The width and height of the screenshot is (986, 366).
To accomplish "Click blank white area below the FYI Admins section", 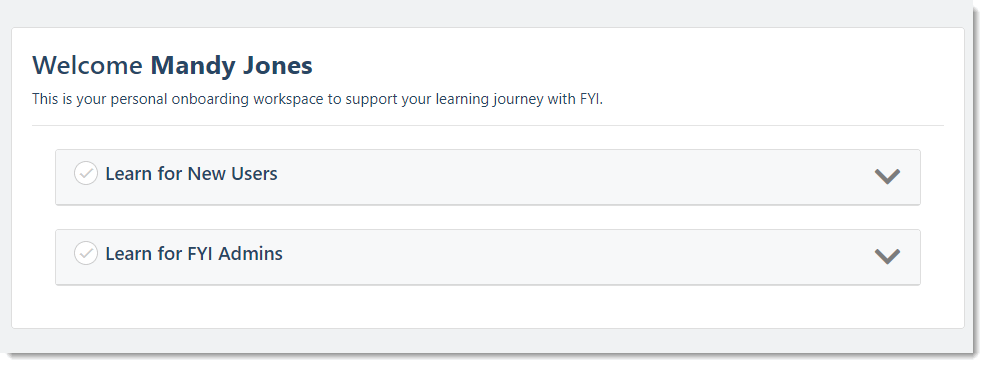I will point(488,306).
